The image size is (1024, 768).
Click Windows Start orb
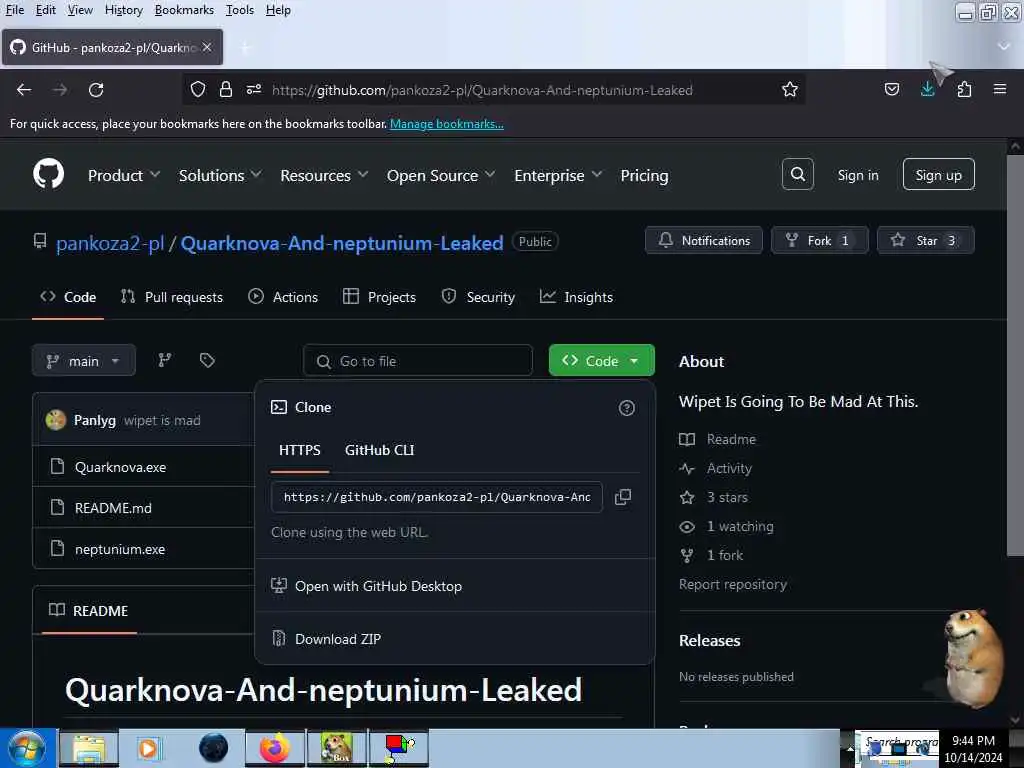tap(27, 748)
